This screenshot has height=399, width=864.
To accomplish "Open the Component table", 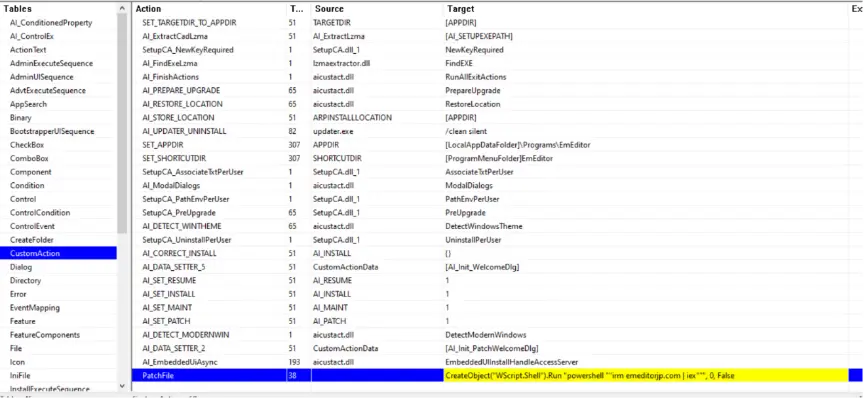I will pyautogui.click(x=30, y=172).
